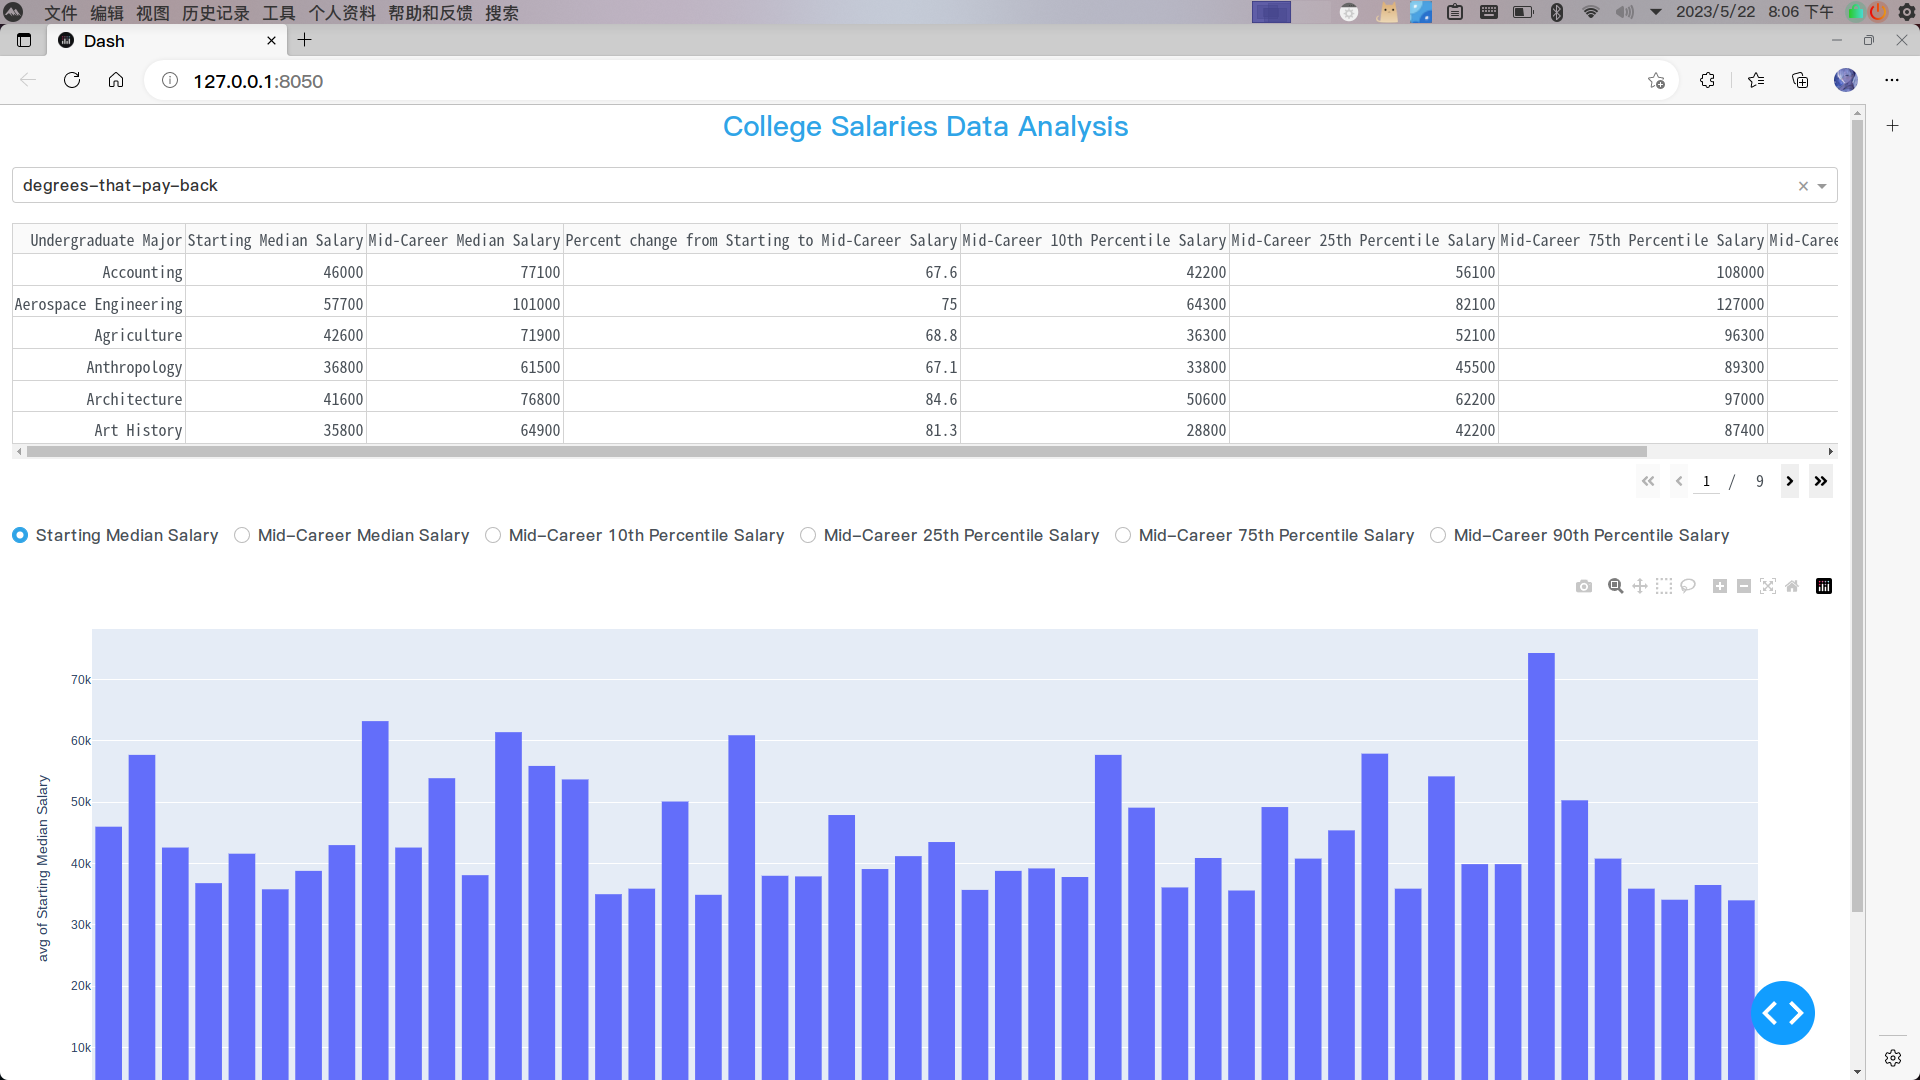
Task: Select Mid-Career 10th Percentile Salary option
Action: tap(493, 536)
